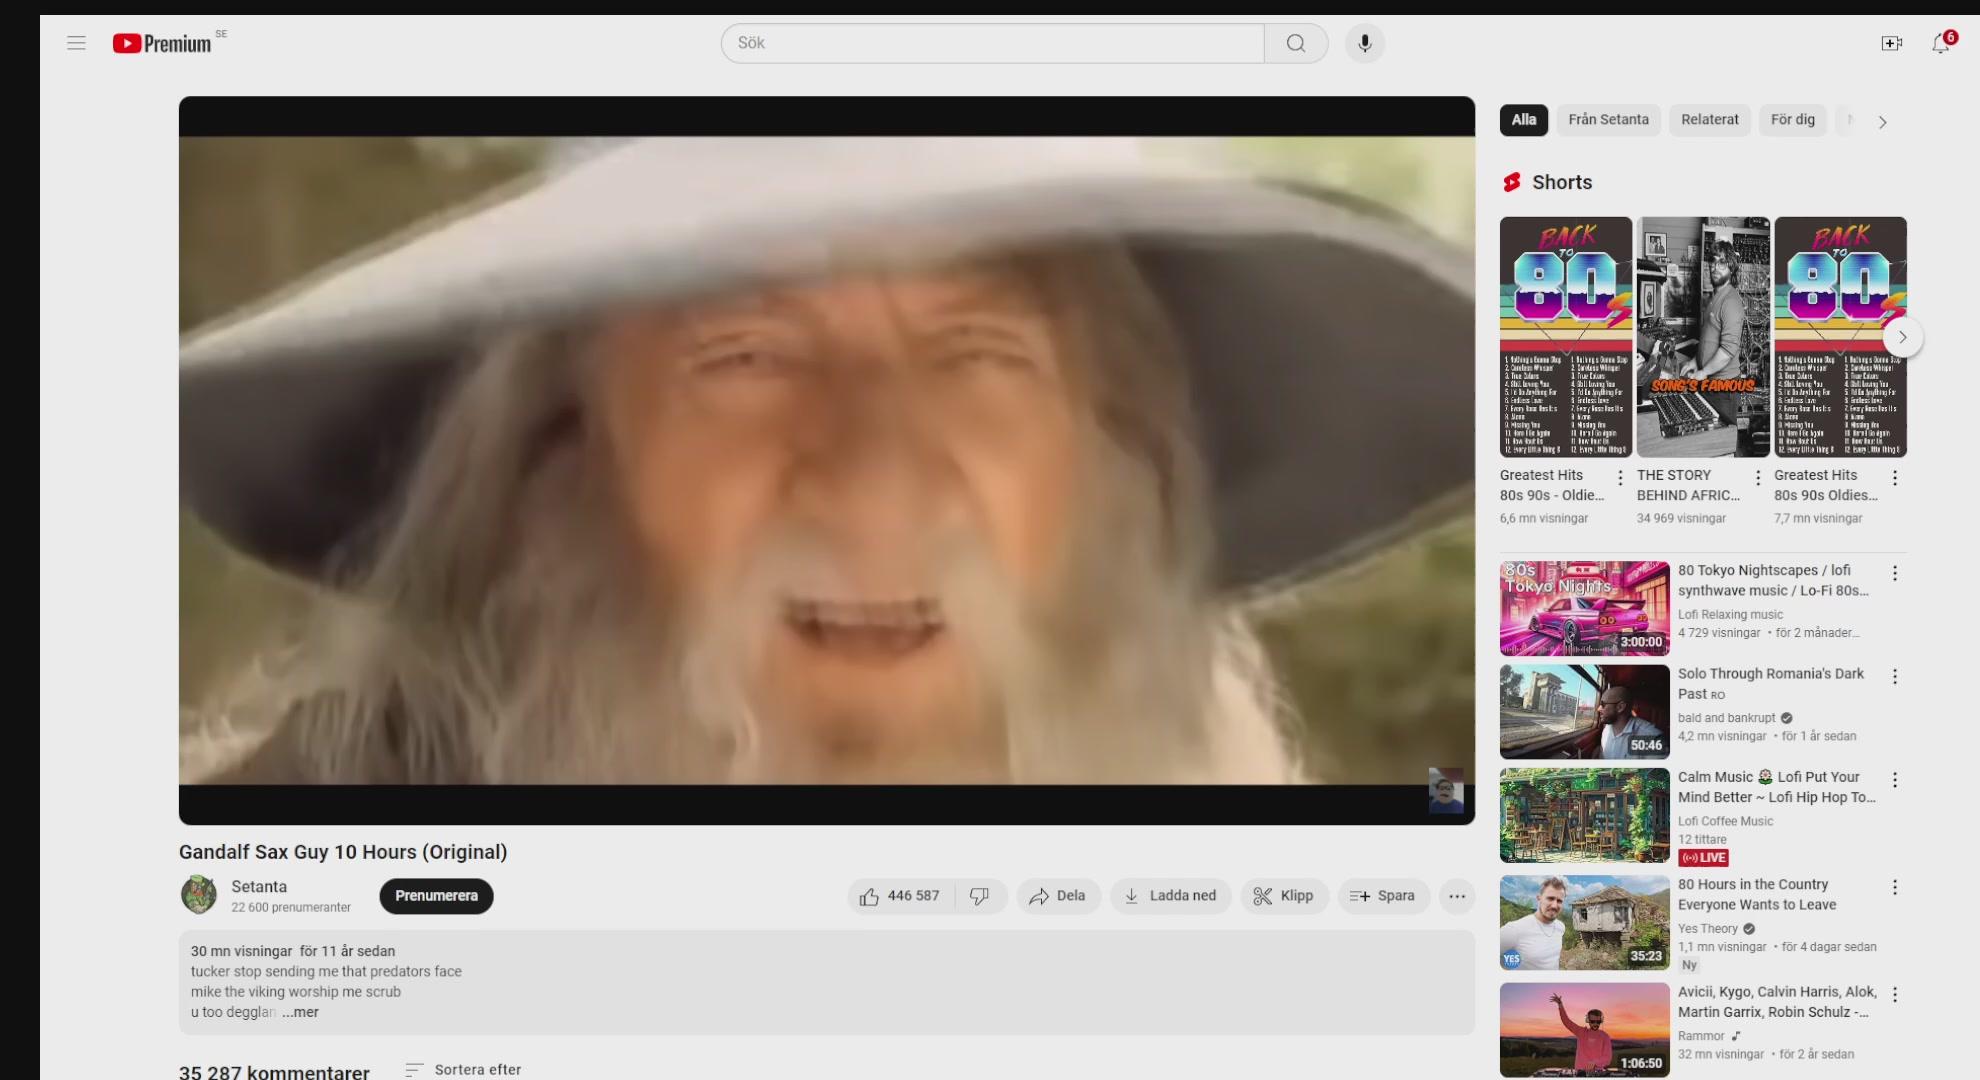Open options for 7,7 mn visningar Short
Image resolution: width=1980 pixels, height=1080 pixels.
pos(1895,478)
